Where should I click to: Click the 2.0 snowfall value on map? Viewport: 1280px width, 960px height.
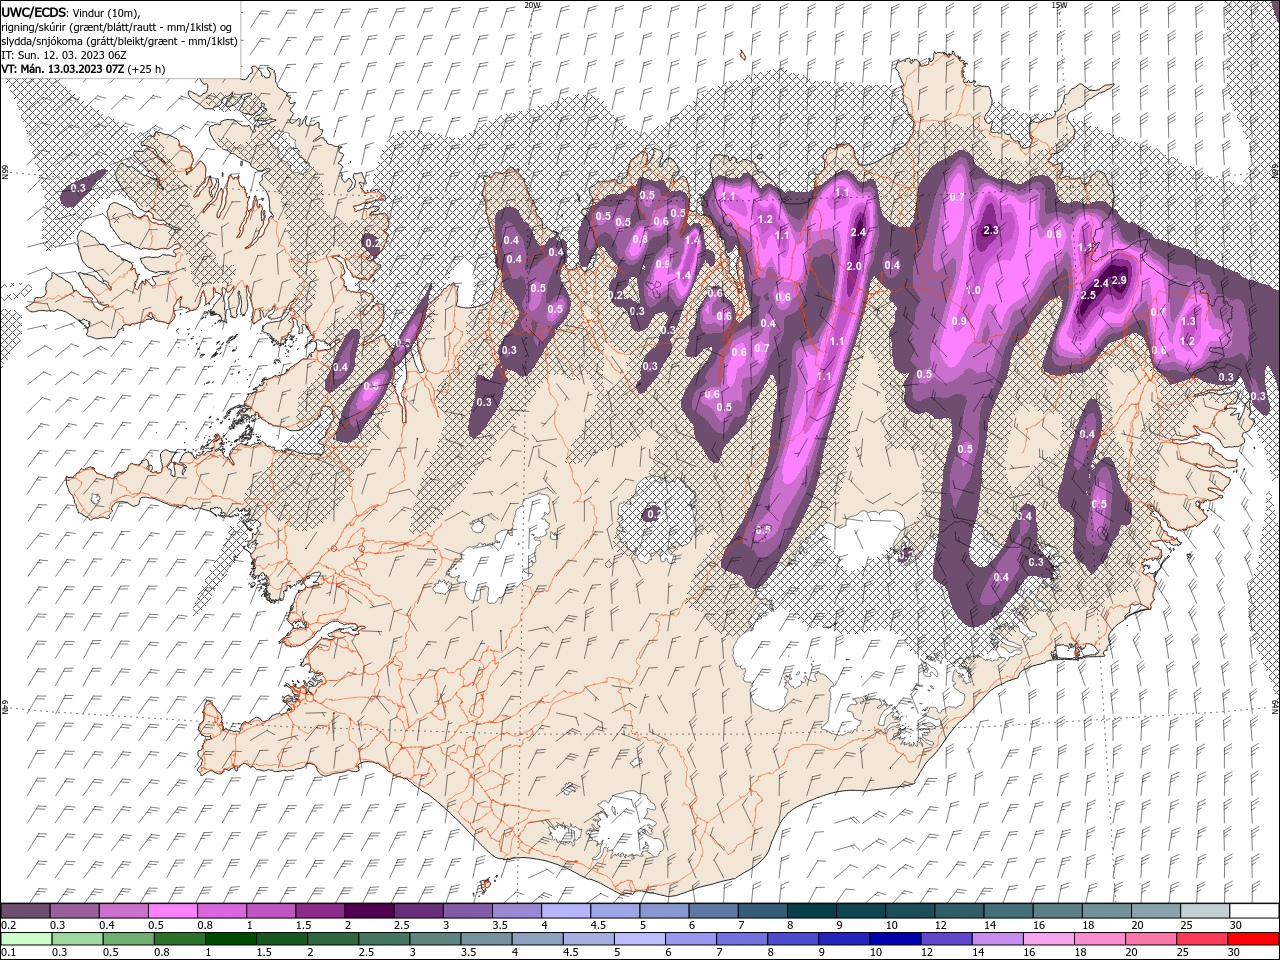pyautogui.click(x=854, y=267)
